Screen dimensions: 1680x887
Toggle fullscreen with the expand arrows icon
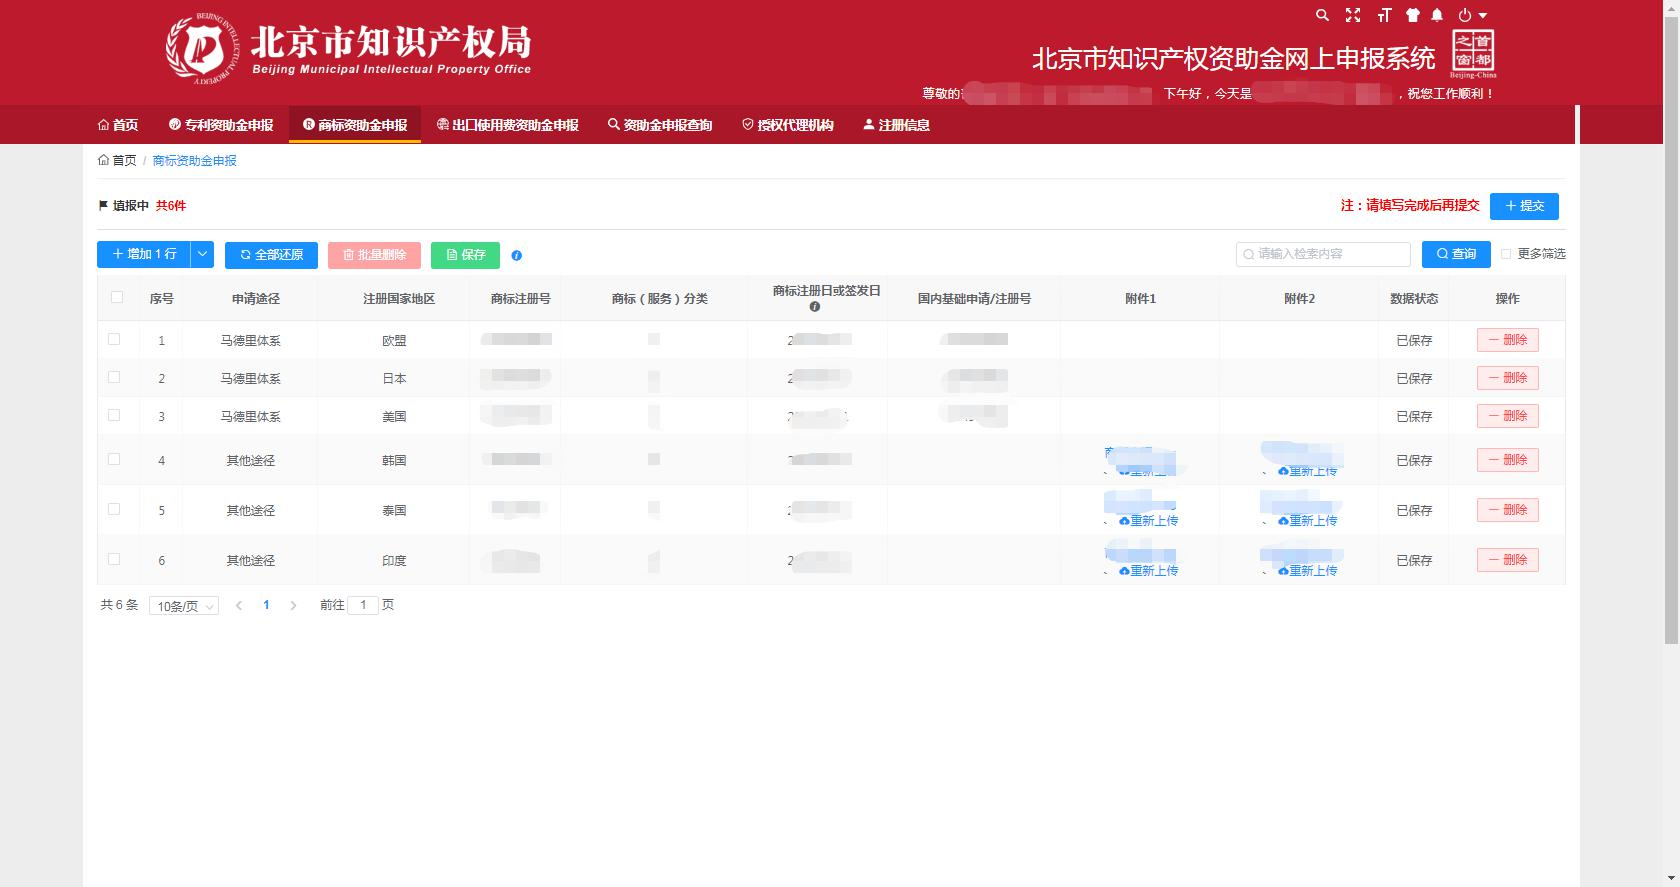(1353, 15)
